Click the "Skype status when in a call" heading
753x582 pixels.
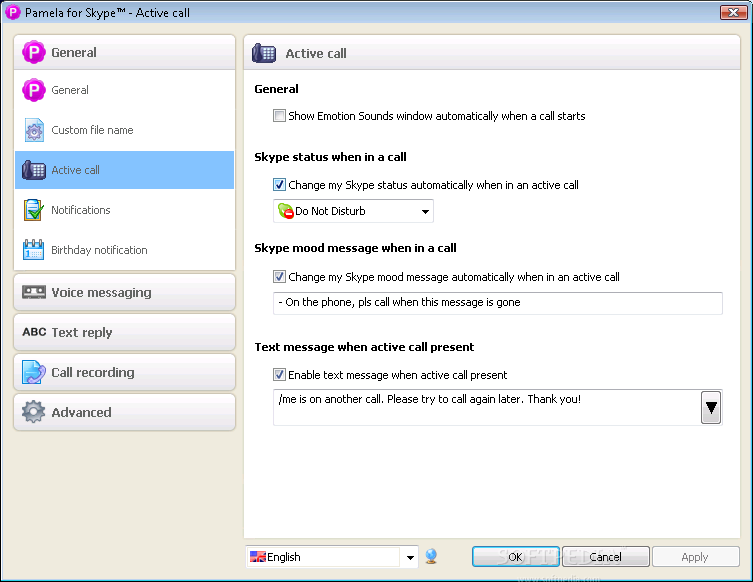(330, 157)
